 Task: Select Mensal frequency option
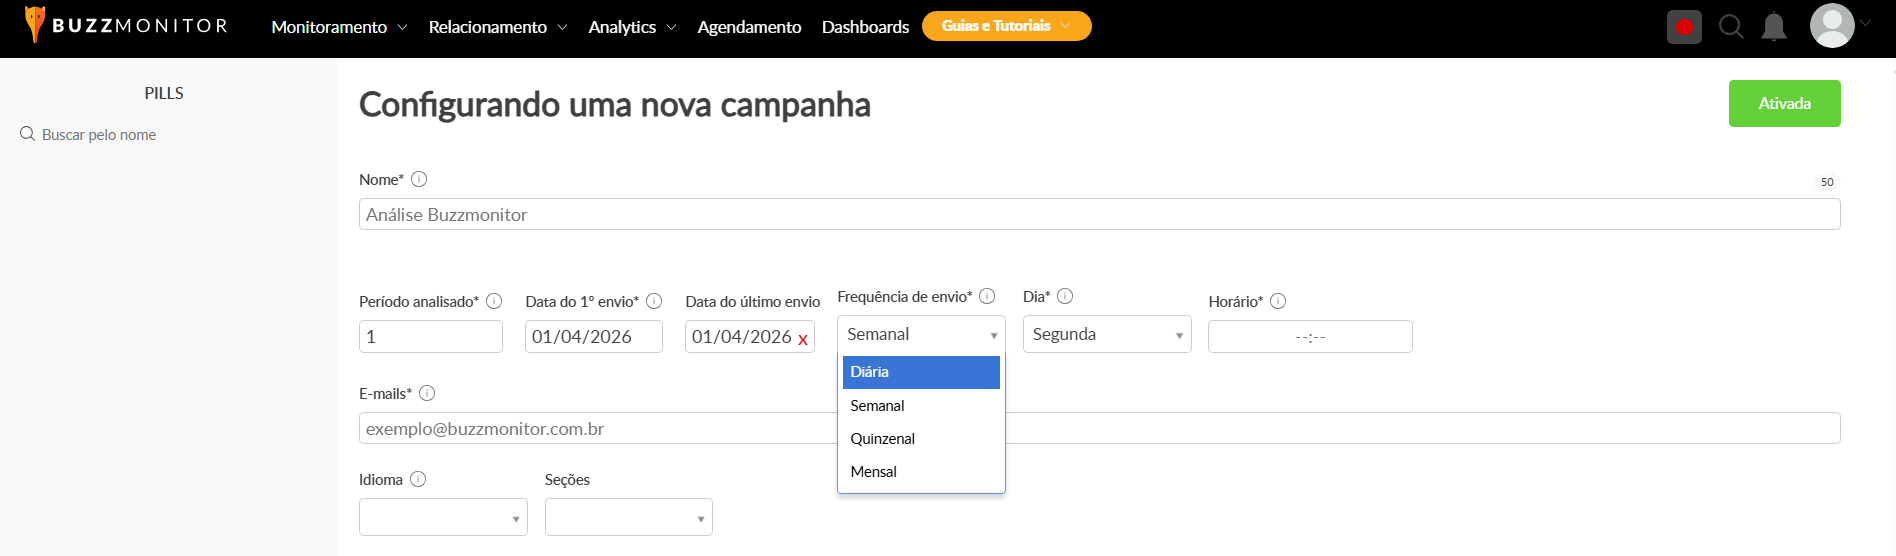874,472
